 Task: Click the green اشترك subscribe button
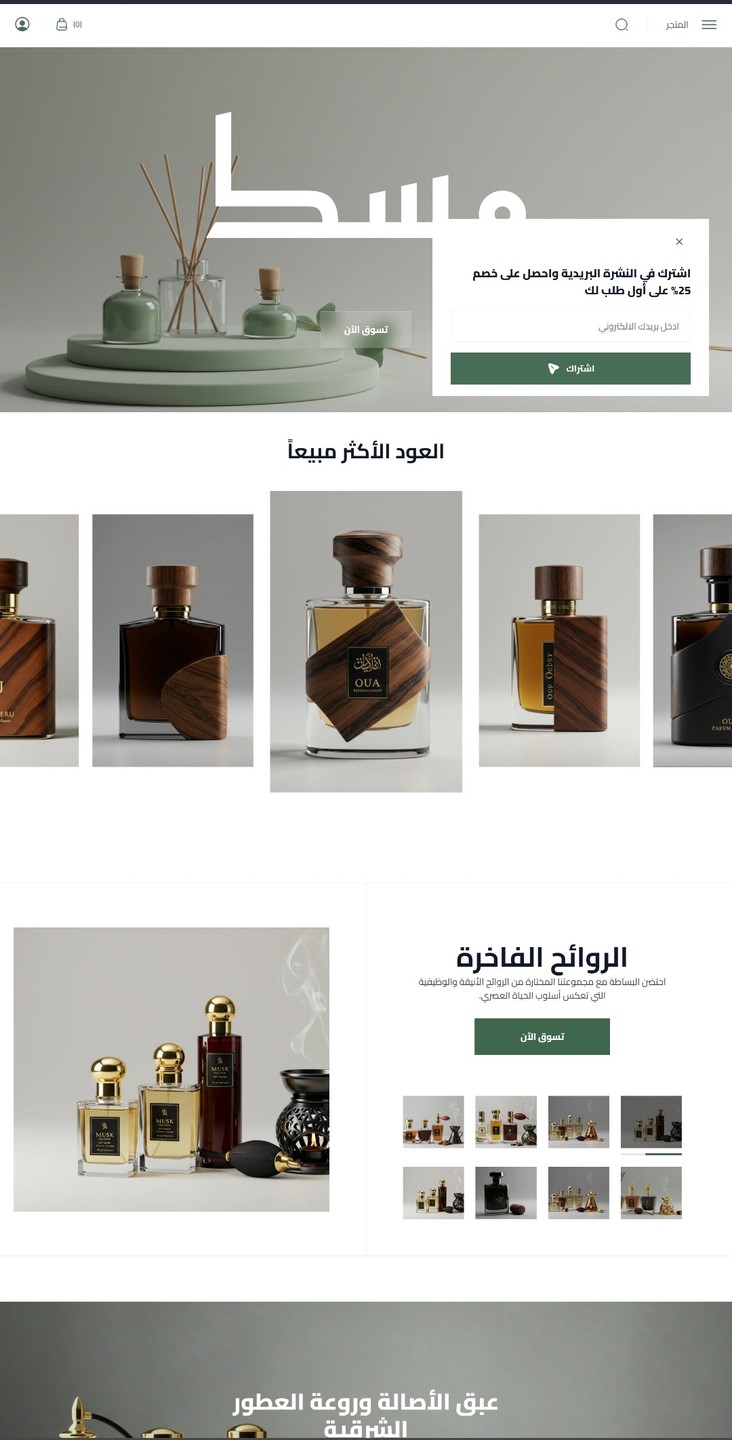tap(570, 368)
